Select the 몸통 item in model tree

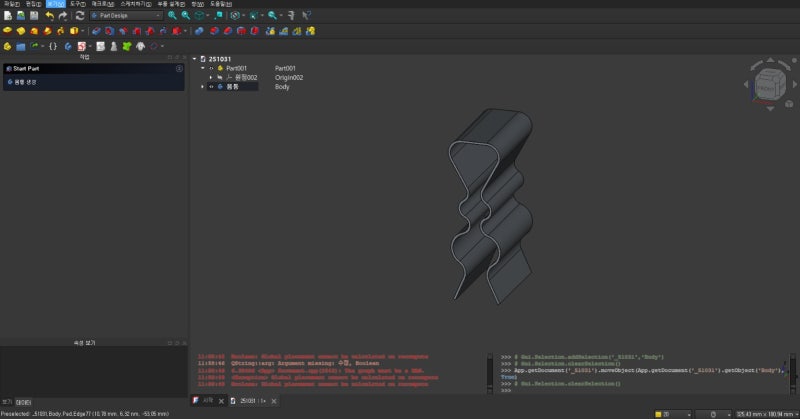233,87
